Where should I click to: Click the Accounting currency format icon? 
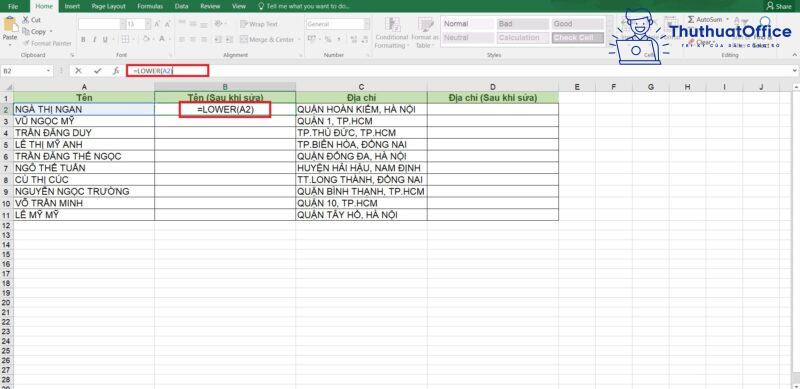tap(311, 39)
